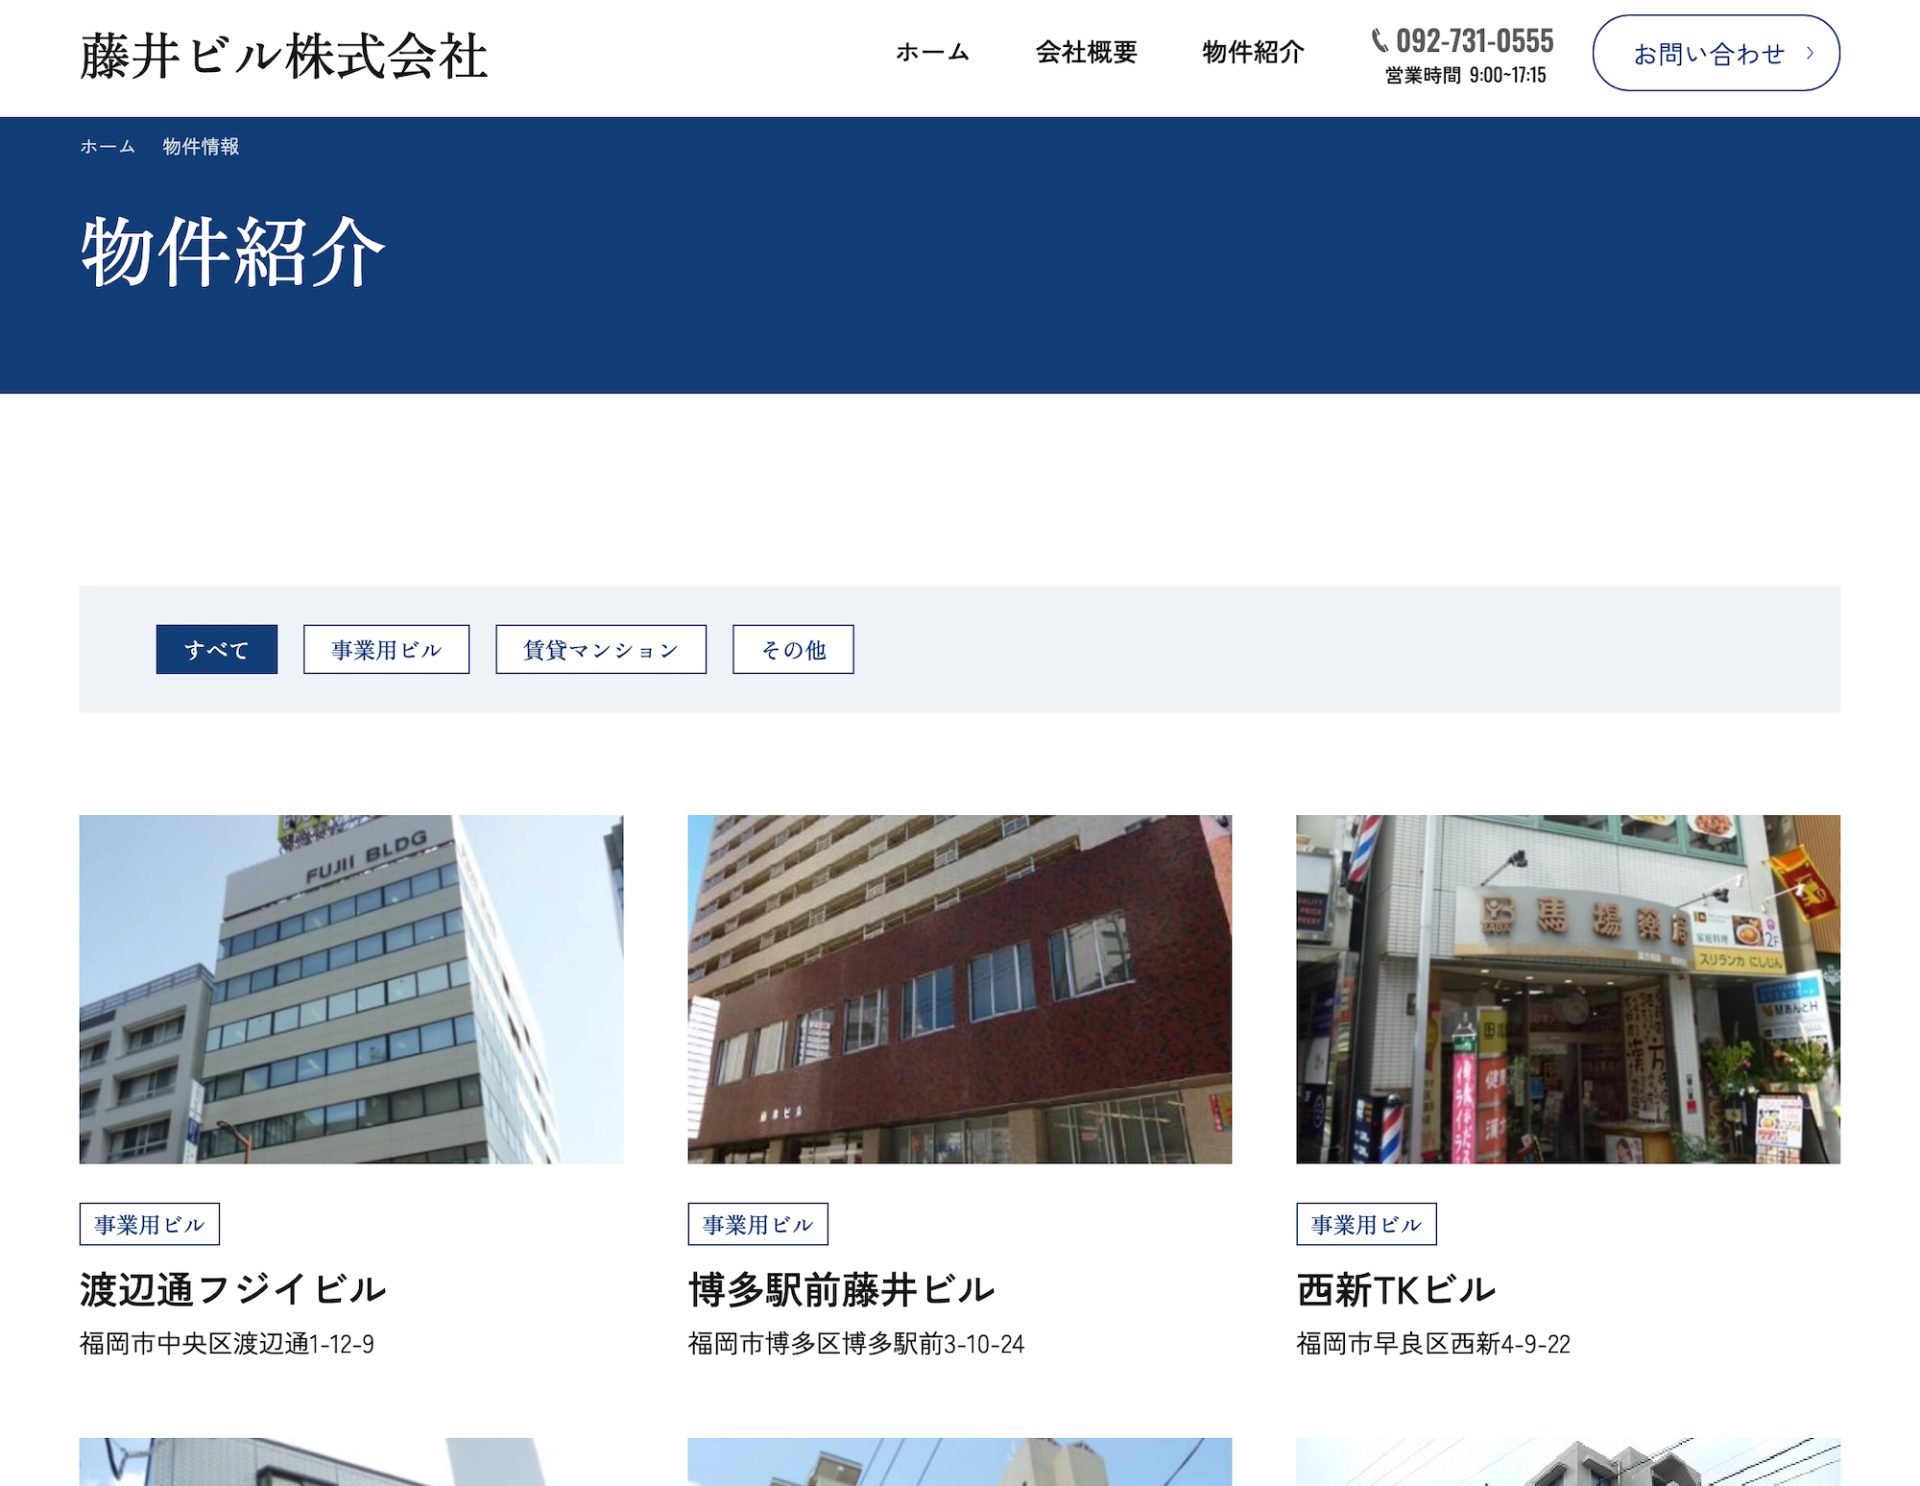
Task: Select the ホーム item in the top navigation
Action: (x=932, y=55)
